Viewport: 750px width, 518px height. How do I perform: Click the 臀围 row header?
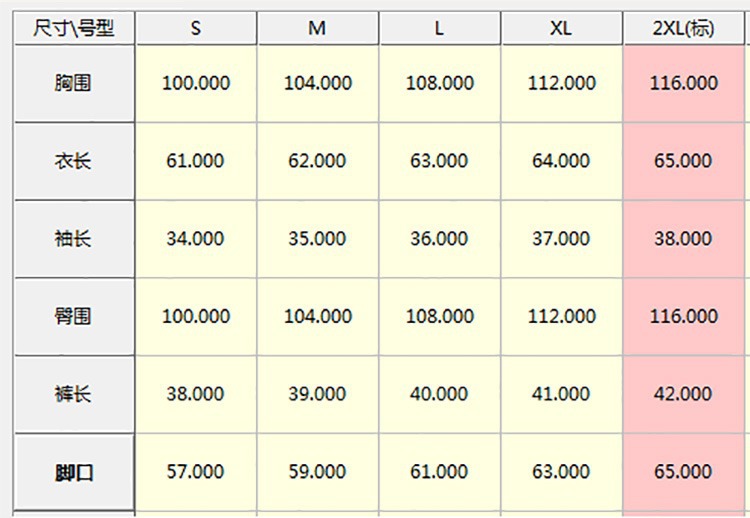[x=73, y=317]
